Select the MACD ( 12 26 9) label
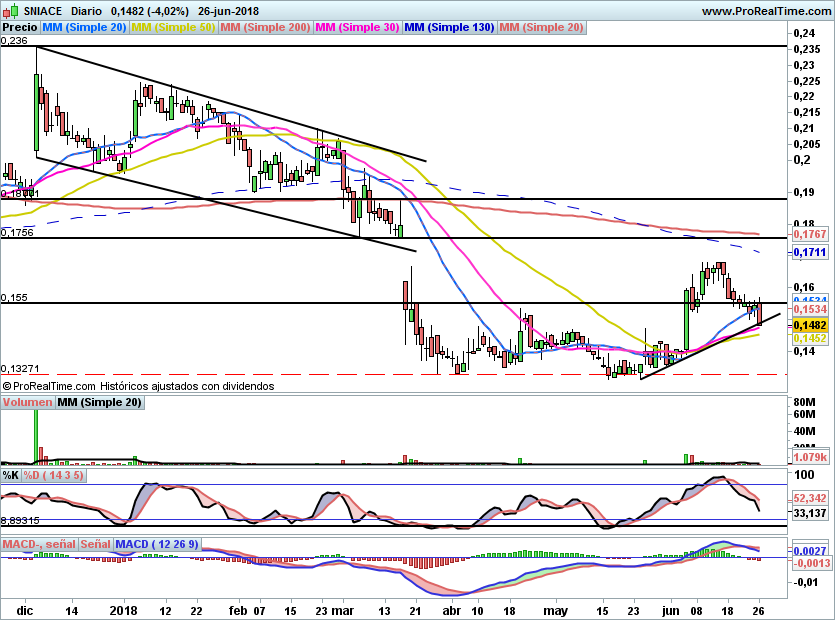The width and height of the screenshot is (835, 620). (157, 544)
